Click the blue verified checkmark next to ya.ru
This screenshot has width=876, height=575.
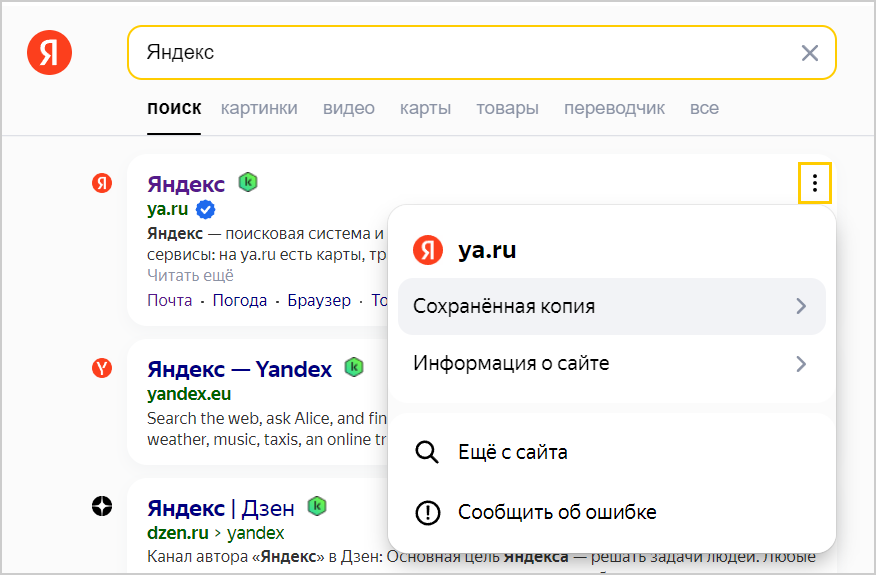point(206,210)
